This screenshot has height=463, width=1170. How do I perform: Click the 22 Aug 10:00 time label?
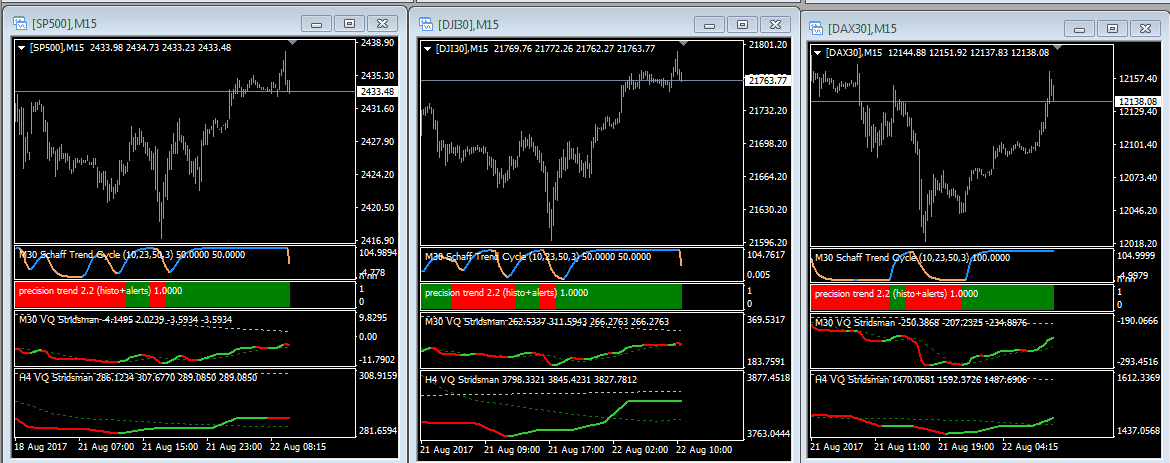704,450
